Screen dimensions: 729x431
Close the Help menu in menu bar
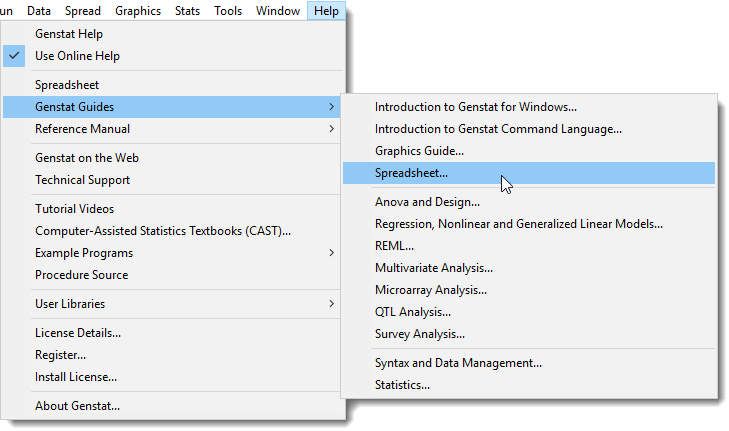pyautogui.click(x=326, y=11)
